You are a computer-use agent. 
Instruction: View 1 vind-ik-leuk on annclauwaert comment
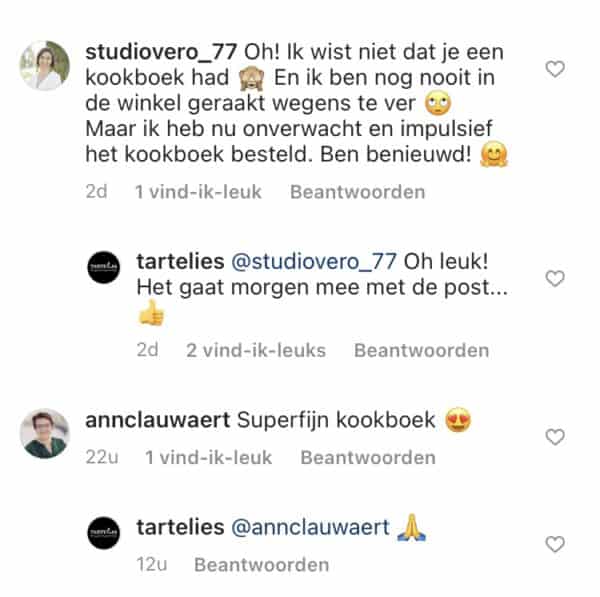(x=209, y=457)
